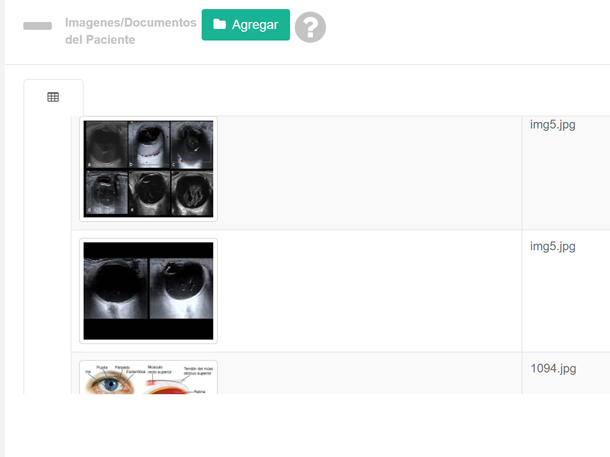Open the six-panel ultrasound thumbnail

coord(148,169)
